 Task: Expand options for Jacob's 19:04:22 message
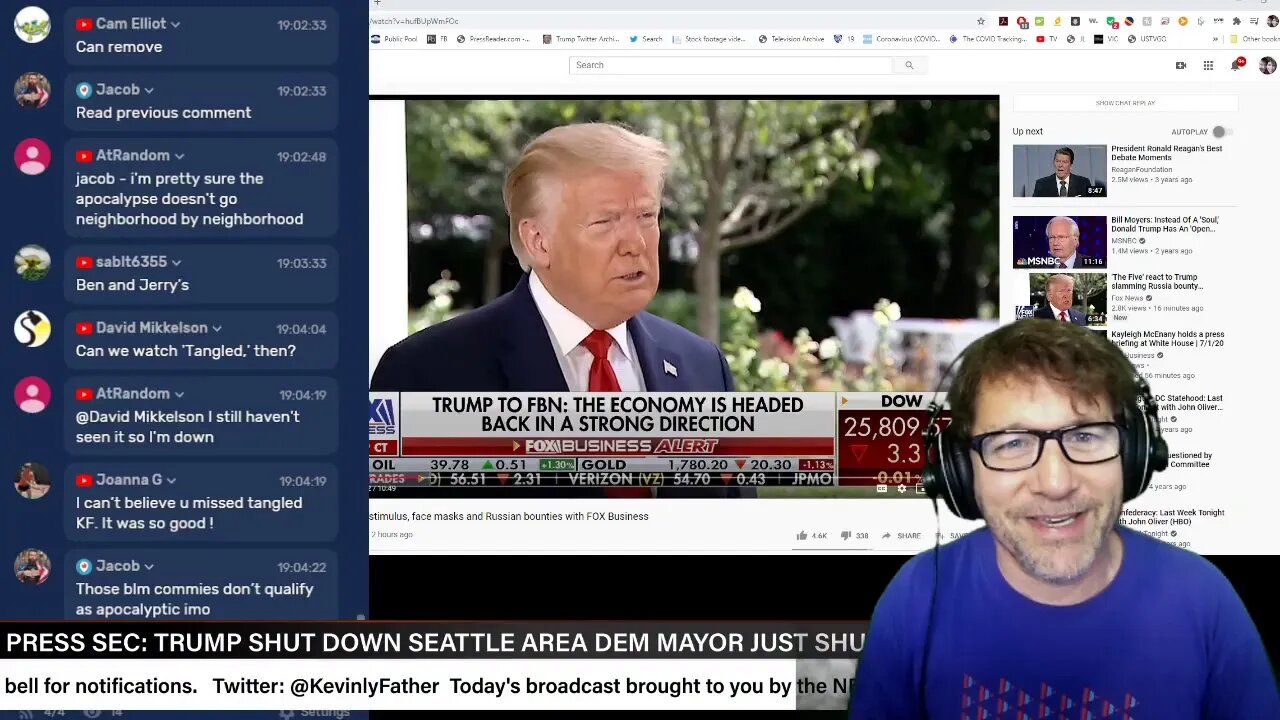(x=149, y=566)
